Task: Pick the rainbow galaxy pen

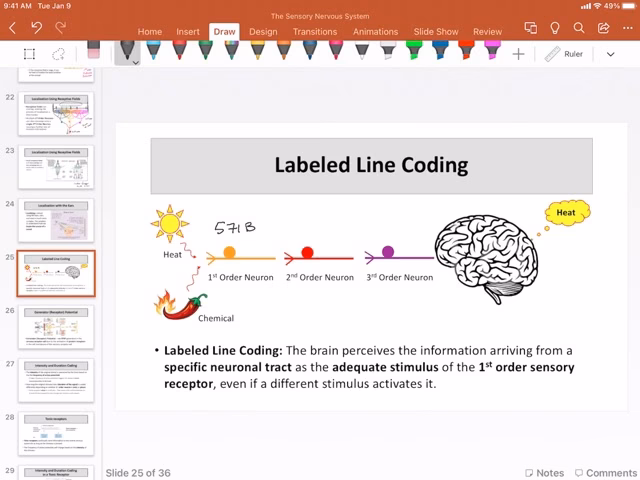Action: pos(231,50)
